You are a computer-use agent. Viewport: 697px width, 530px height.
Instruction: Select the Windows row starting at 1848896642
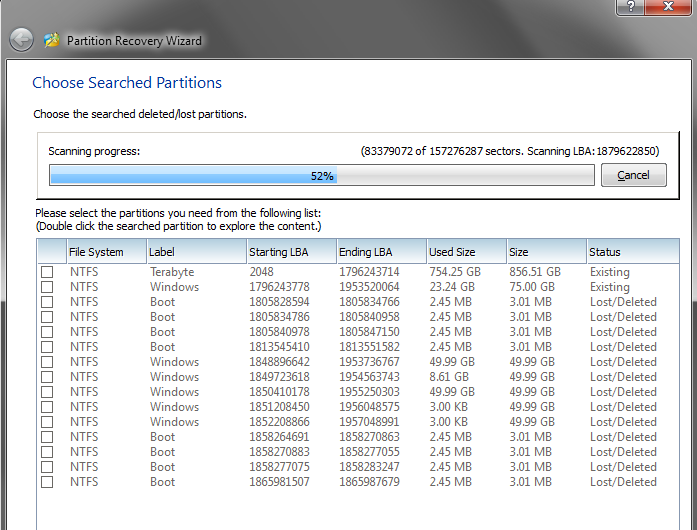click(x=358, y=362)
